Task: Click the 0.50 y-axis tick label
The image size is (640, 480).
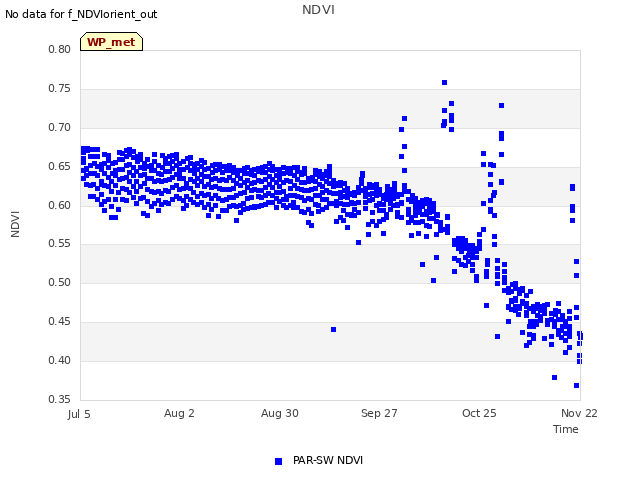Action: tap(60, 282)
